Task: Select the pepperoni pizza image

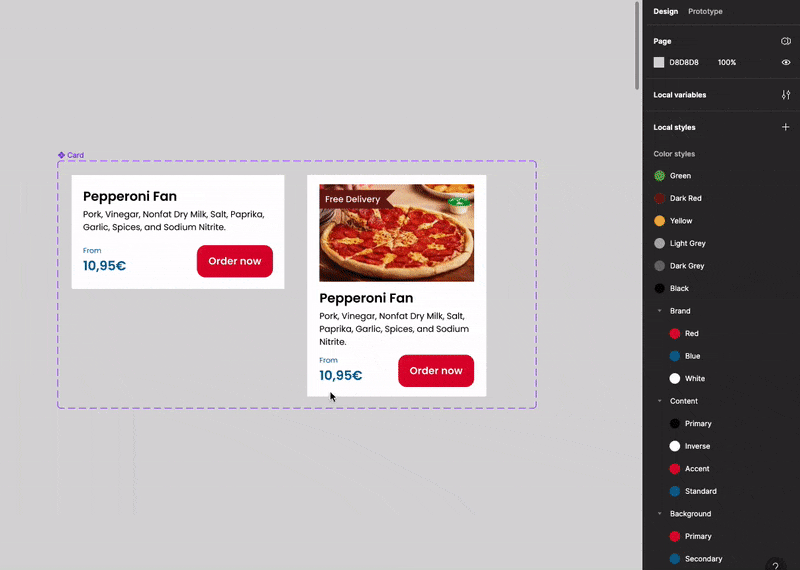Action: [396, 233]
